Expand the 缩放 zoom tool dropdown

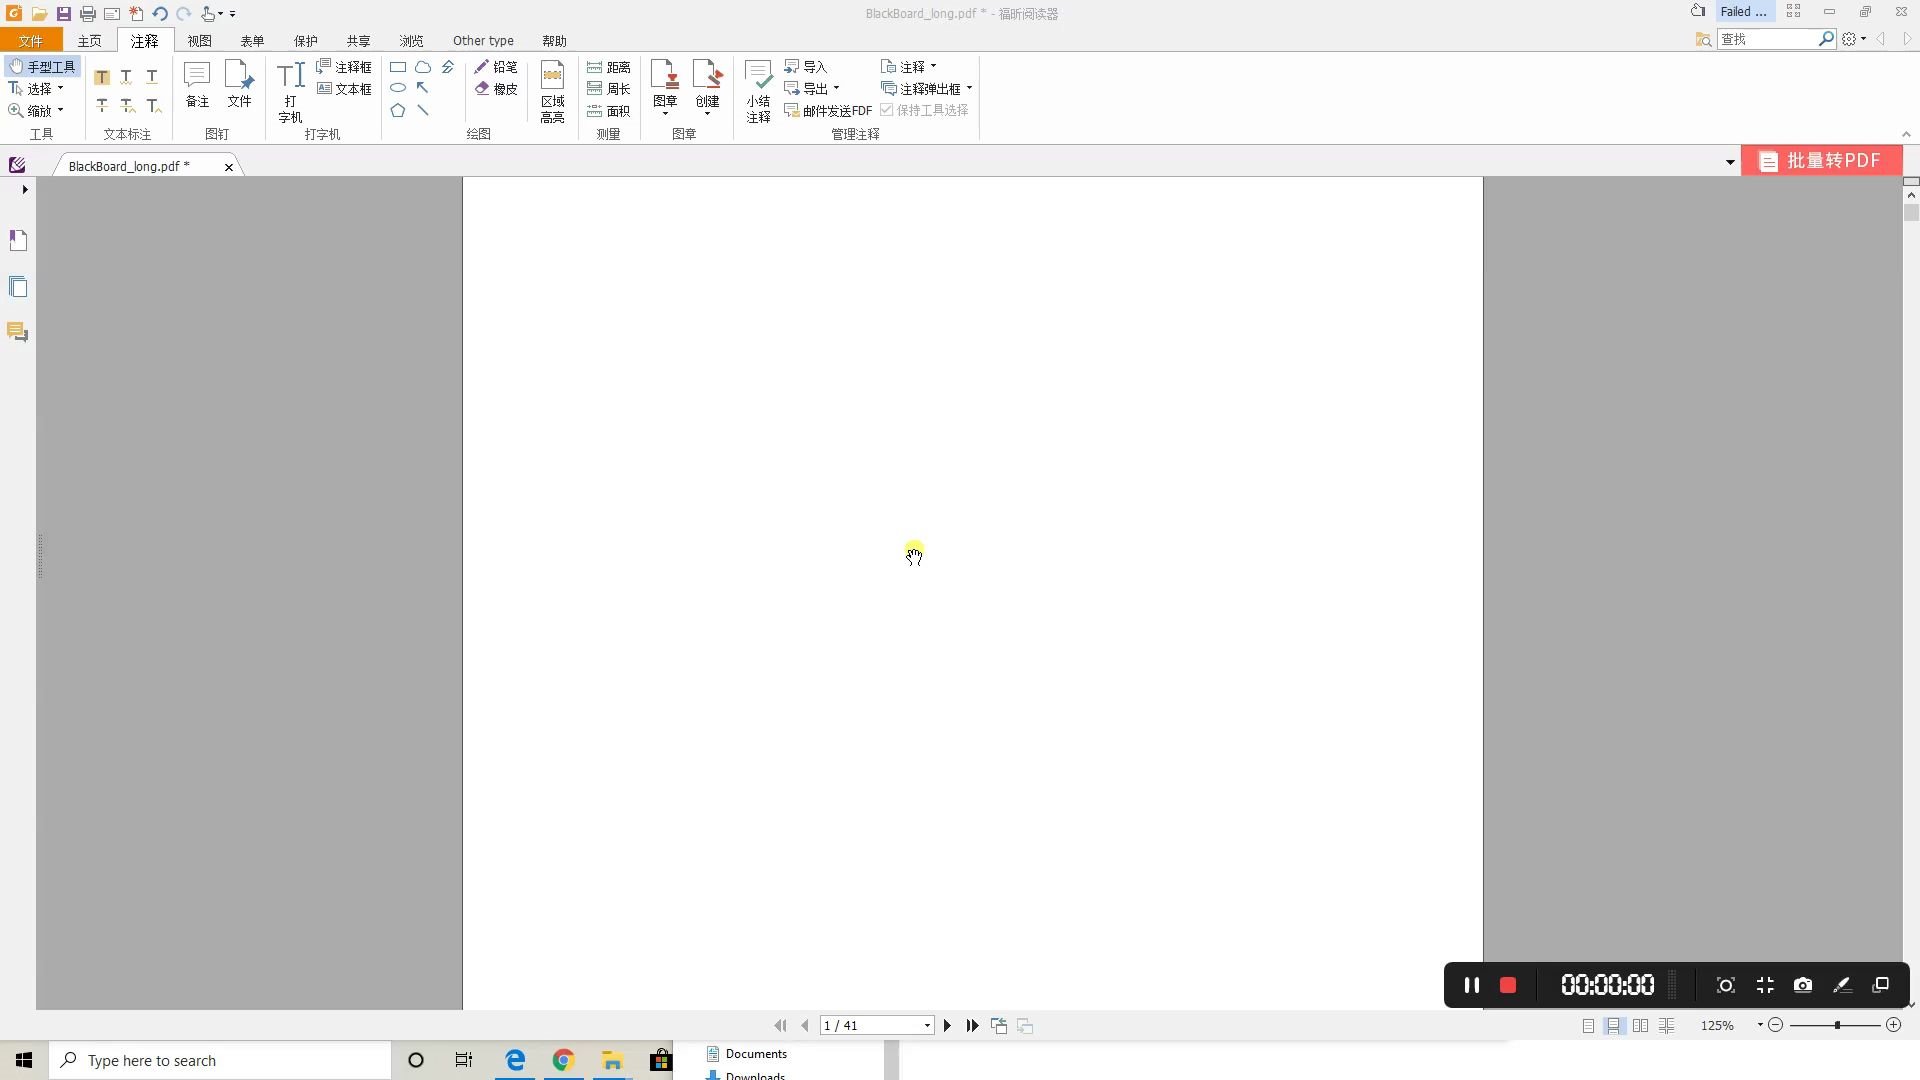(60, 111)
